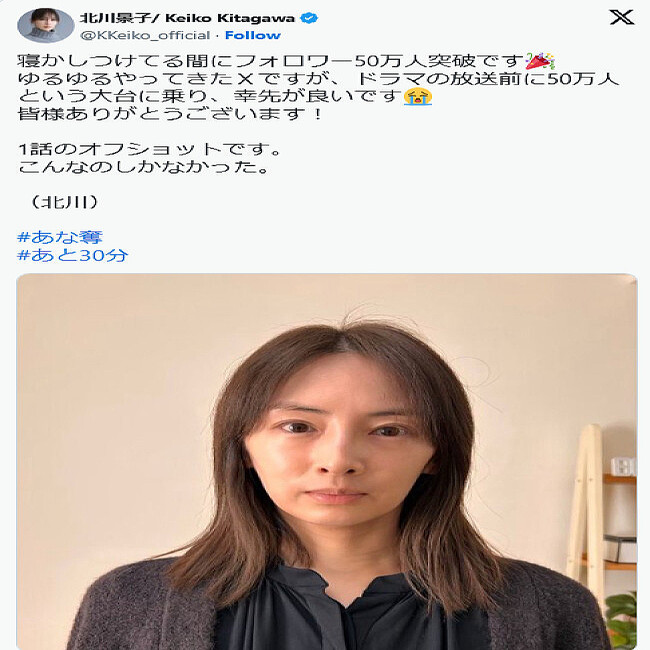The height and width of the screenshot is (650, 650).
Task: Click the text 皆様ありがとうございます！
Action: pos(170,114)
